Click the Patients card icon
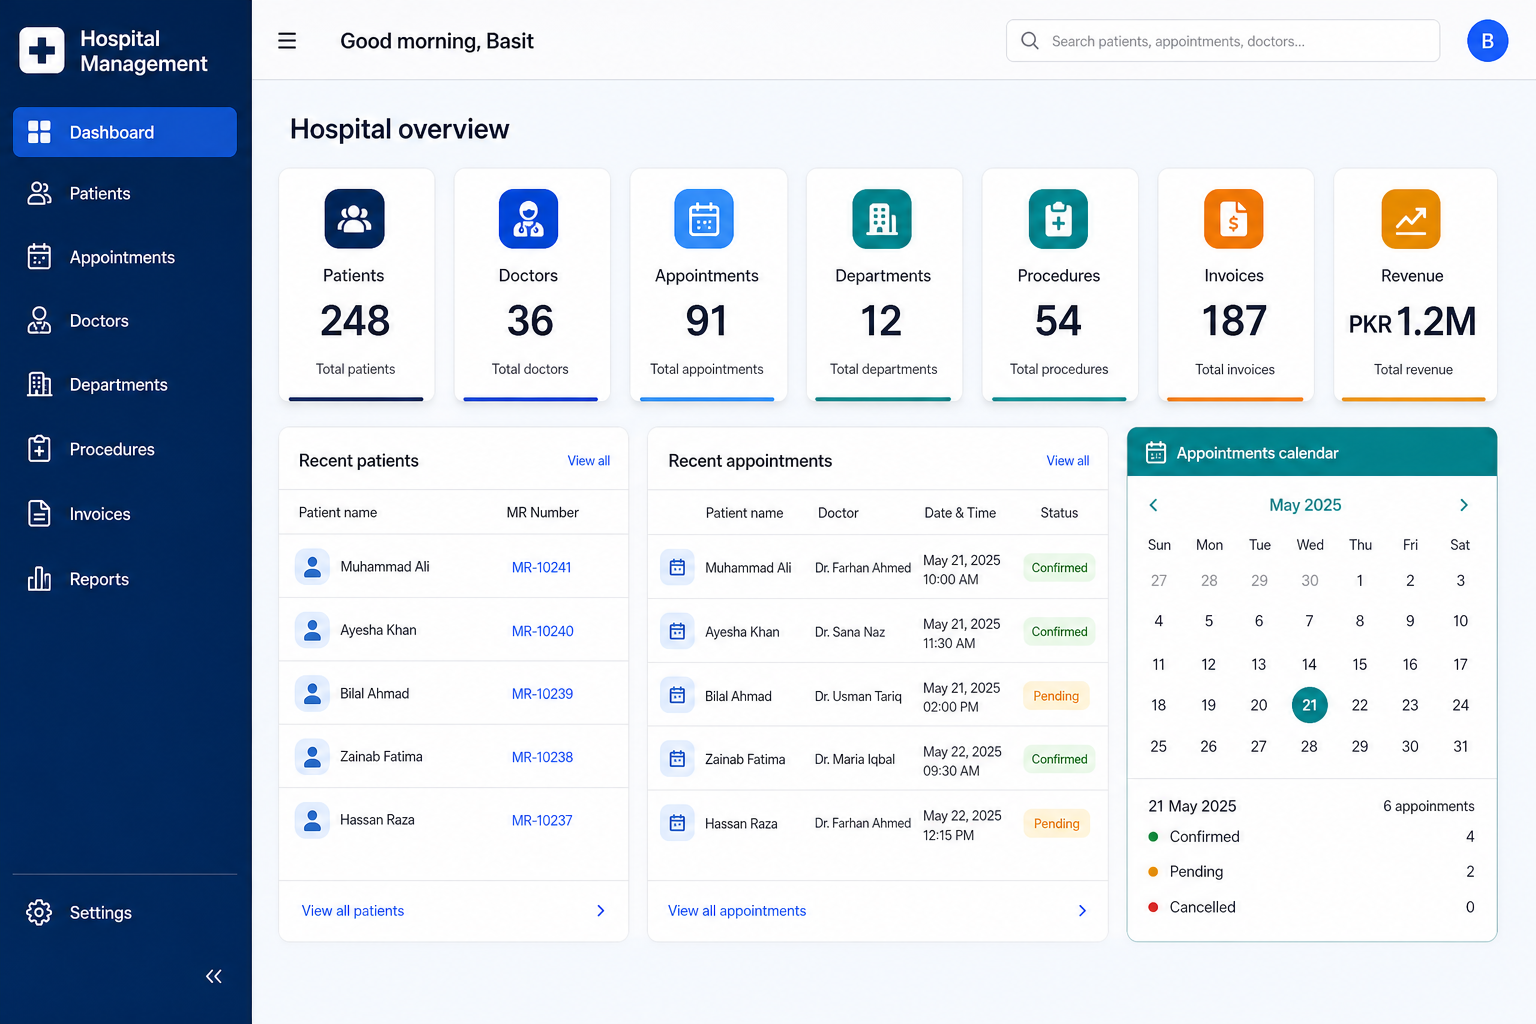Image resolution: width=1536 pixels, height=1024 pixels. pos(355,219)
